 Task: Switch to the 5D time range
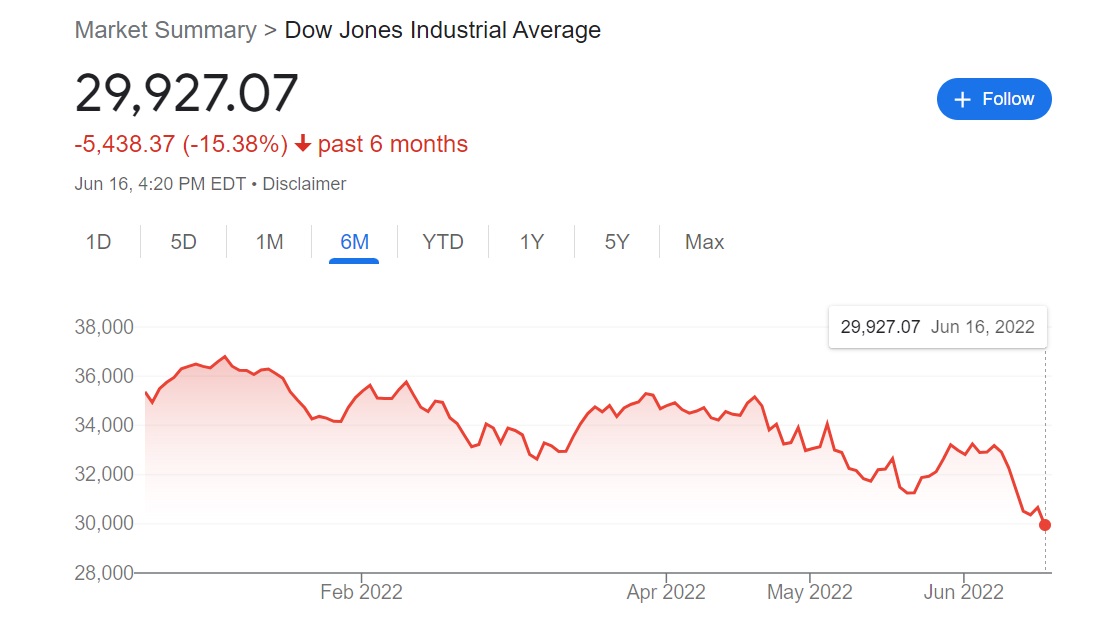tap(184, 242)
